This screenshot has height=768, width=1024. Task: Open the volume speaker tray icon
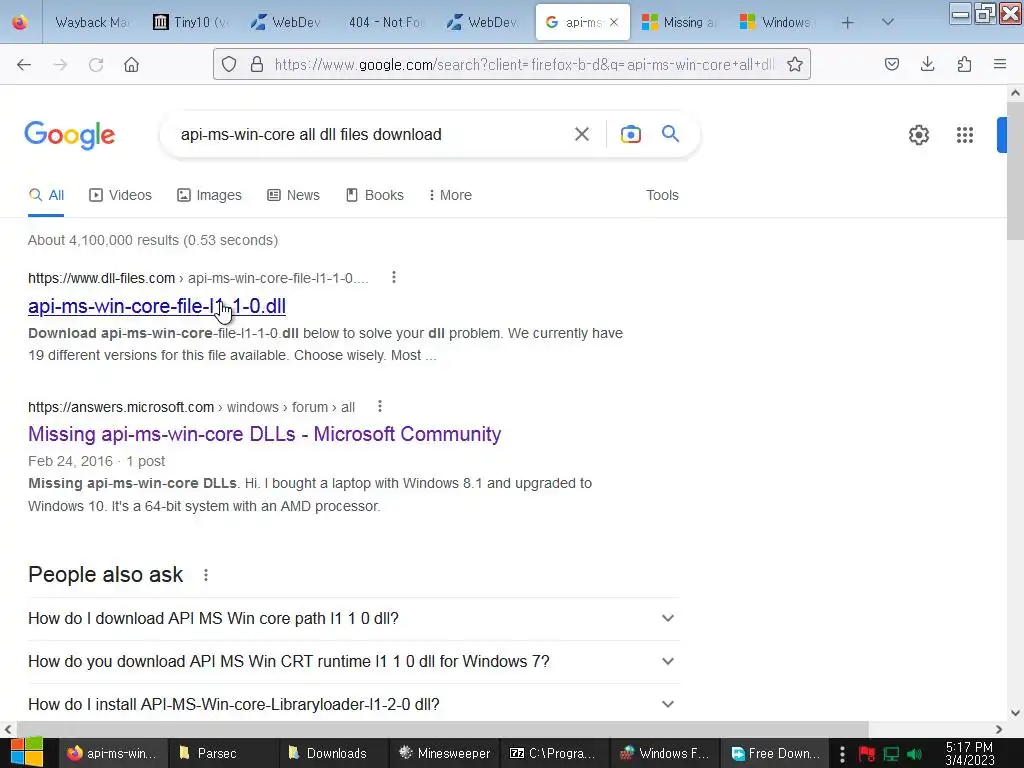pyautogui.click(x=914, y=754)
